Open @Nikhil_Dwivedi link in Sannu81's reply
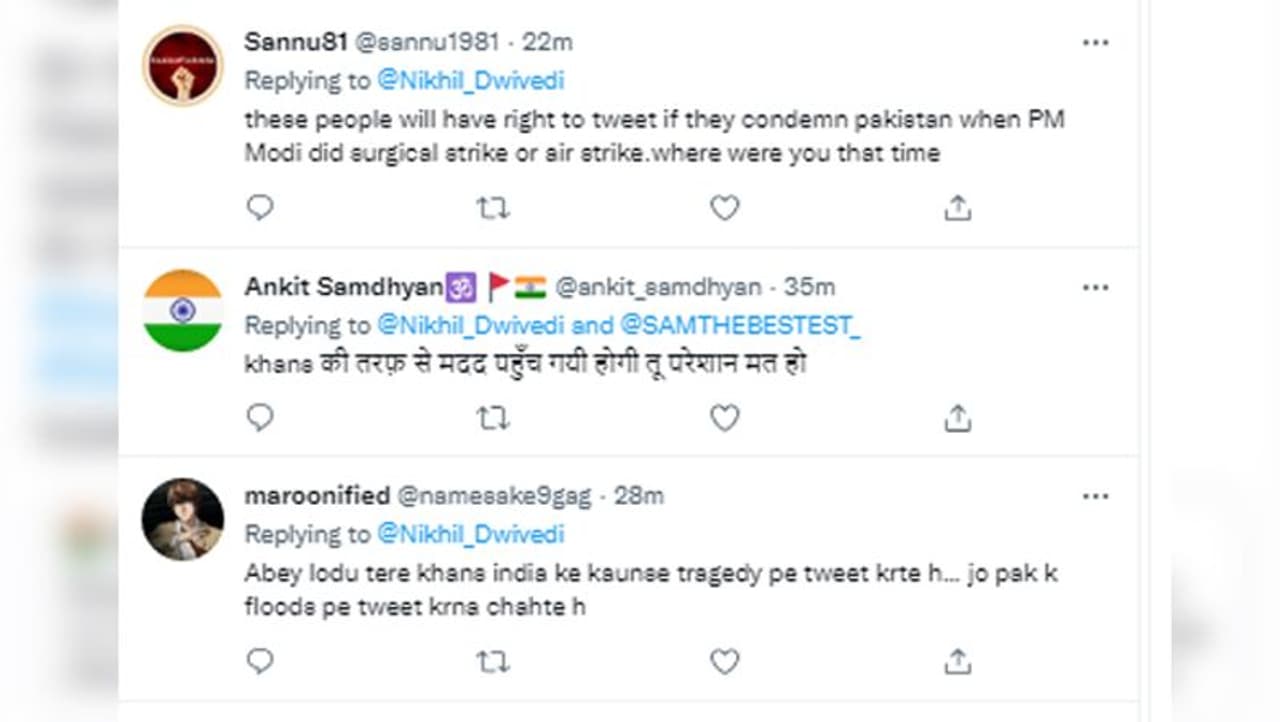 pos(470,81)
